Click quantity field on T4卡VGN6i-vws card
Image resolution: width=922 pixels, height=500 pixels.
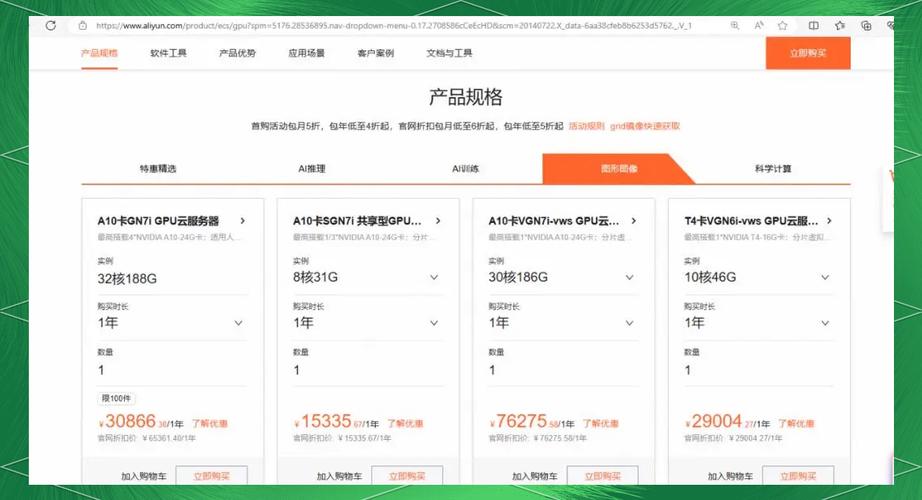(759, 370)
